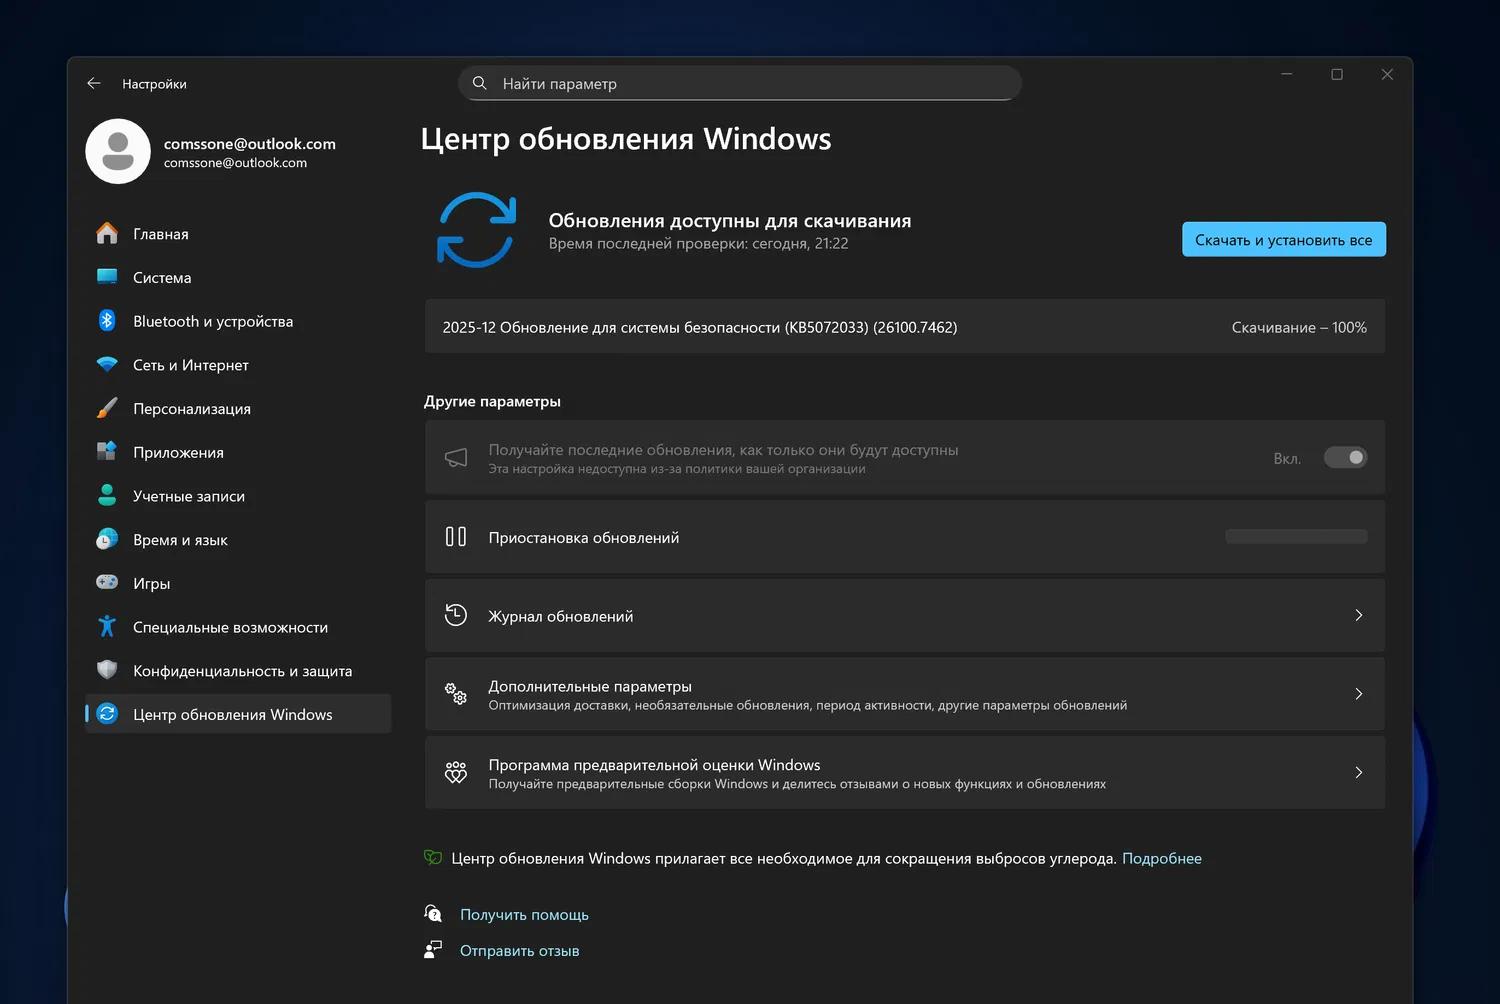The image size is (1500, 1004).
Task: Follow the Подробнее carbon emissions link
Action: pos(1161,858)
